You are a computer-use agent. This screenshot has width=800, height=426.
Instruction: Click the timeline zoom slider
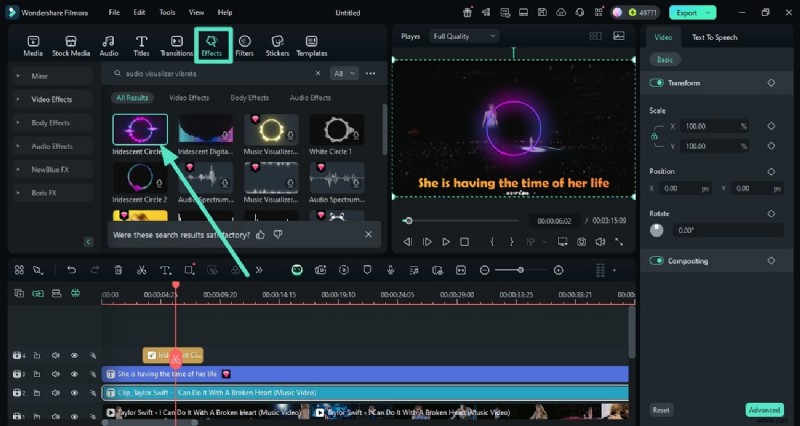[x=521, y=270]
